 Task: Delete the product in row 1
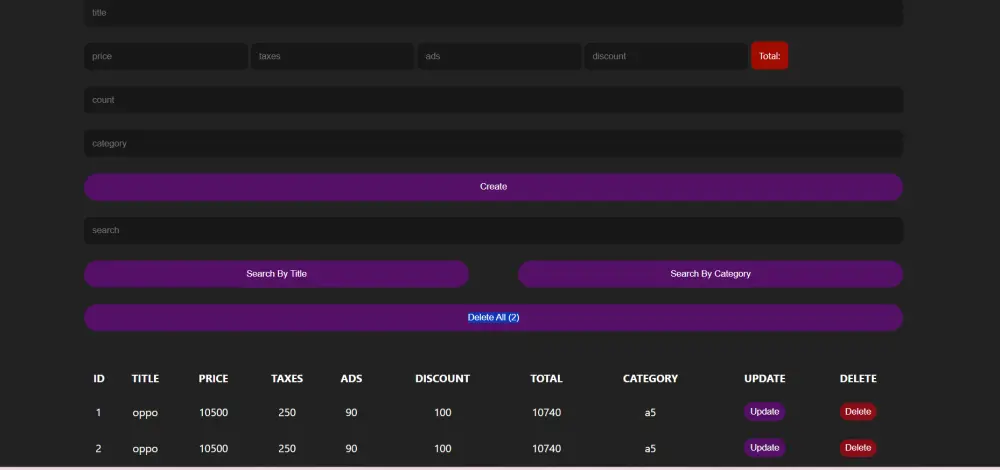(x=858, y=412)
